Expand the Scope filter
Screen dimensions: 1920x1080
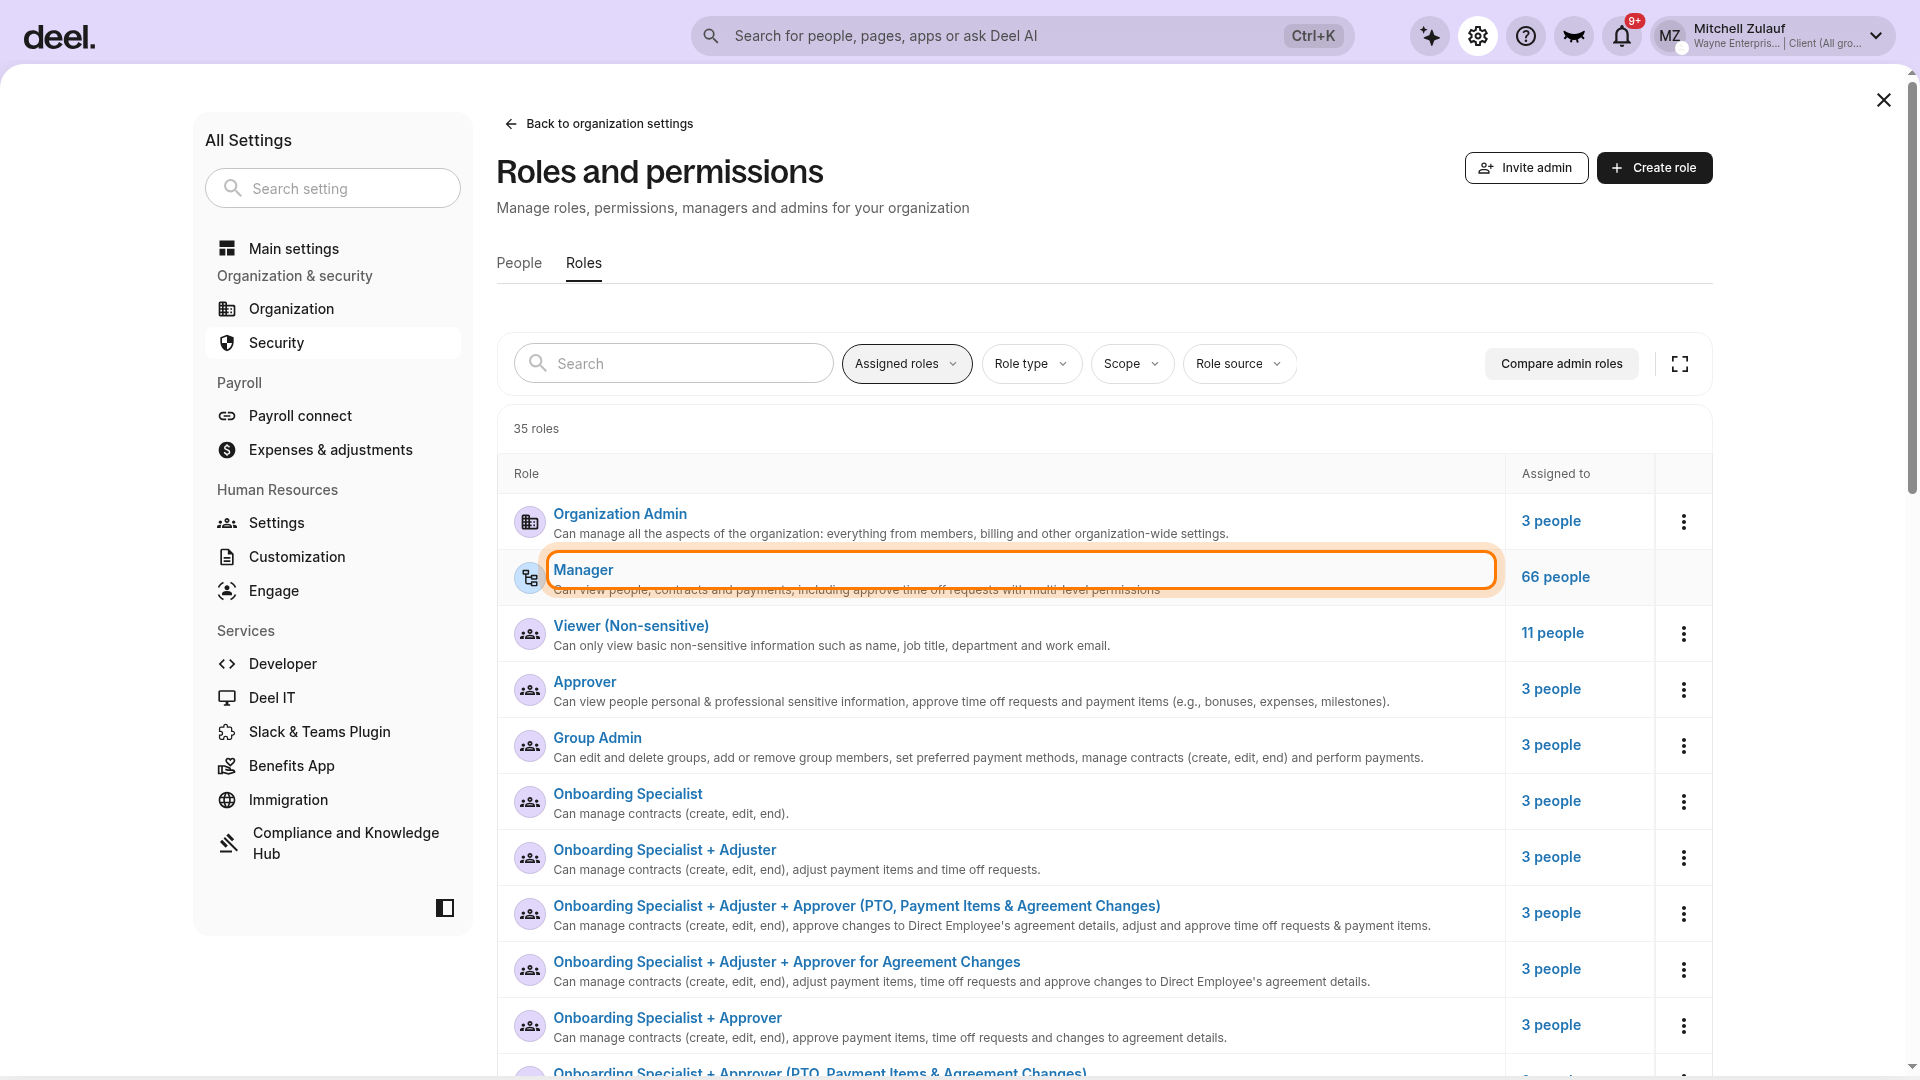click(x=1132, y=364)
